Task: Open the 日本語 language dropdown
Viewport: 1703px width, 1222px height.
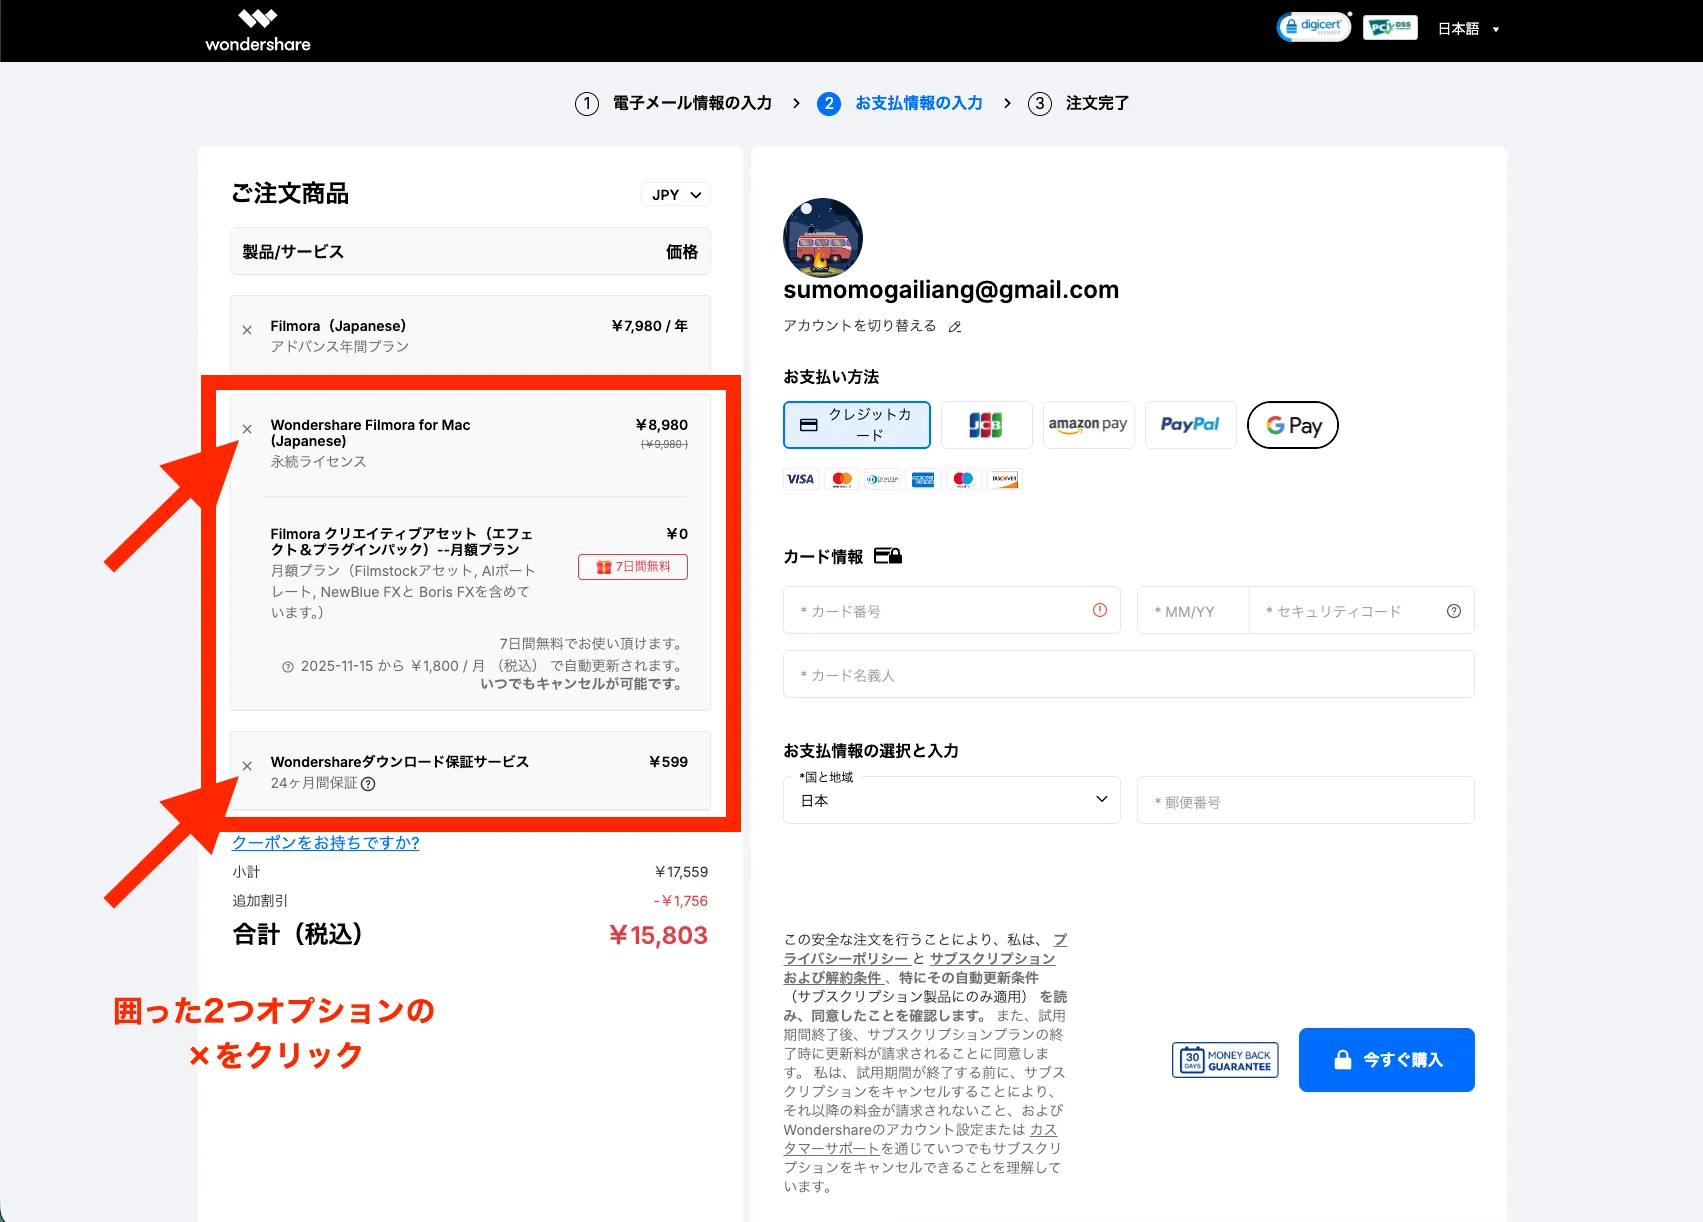Action: pos(1467,29)
